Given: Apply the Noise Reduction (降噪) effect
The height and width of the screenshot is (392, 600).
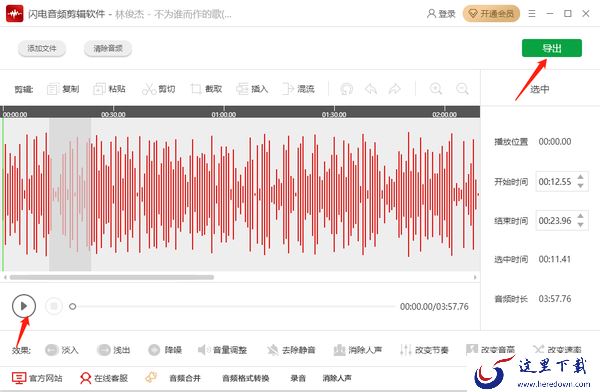Looking at the screenshot, I should tap(165, 350).
